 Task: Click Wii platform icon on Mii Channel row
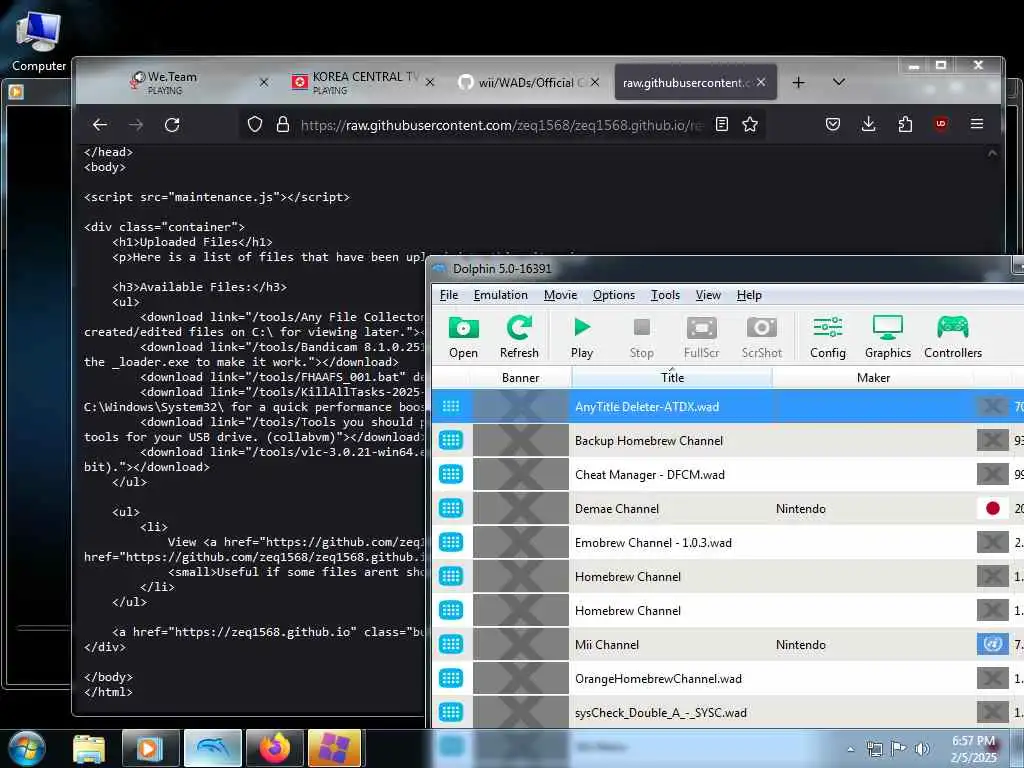(451, 644)
